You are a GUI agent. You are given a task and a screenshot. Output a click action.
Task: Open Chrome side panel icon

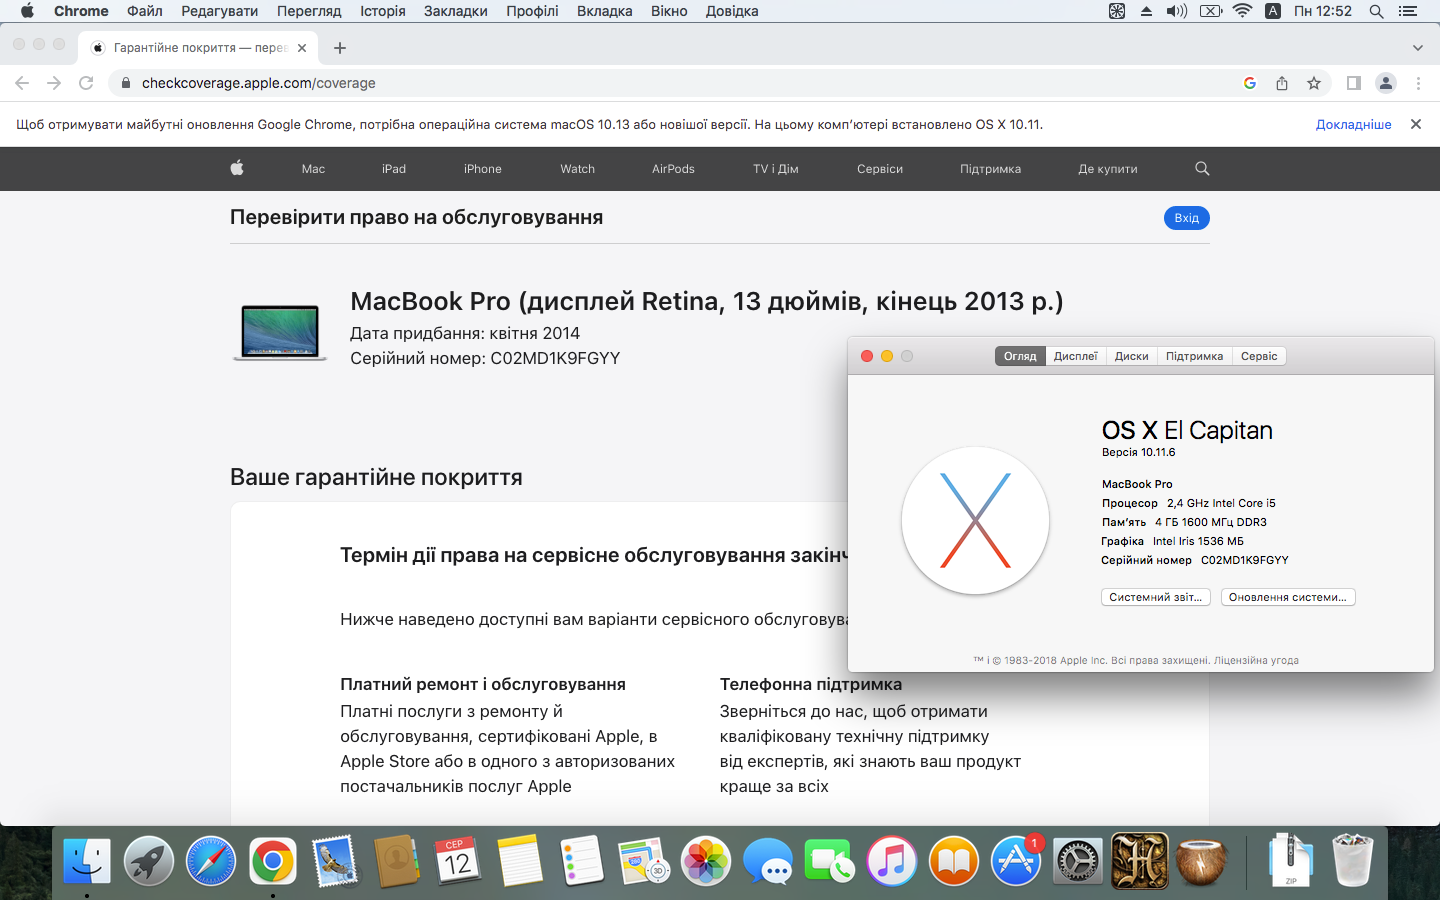click(1354, 83)
